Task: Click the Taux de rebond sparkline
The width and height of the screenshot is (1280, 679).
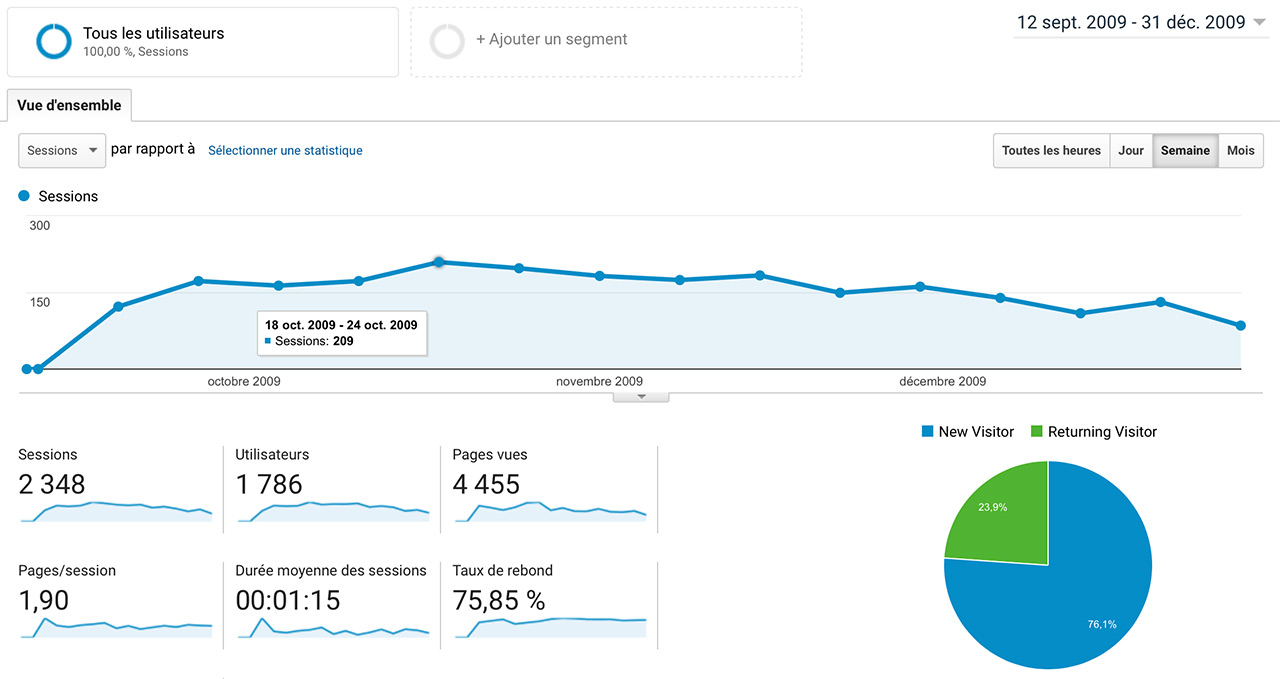Action: 549,627
